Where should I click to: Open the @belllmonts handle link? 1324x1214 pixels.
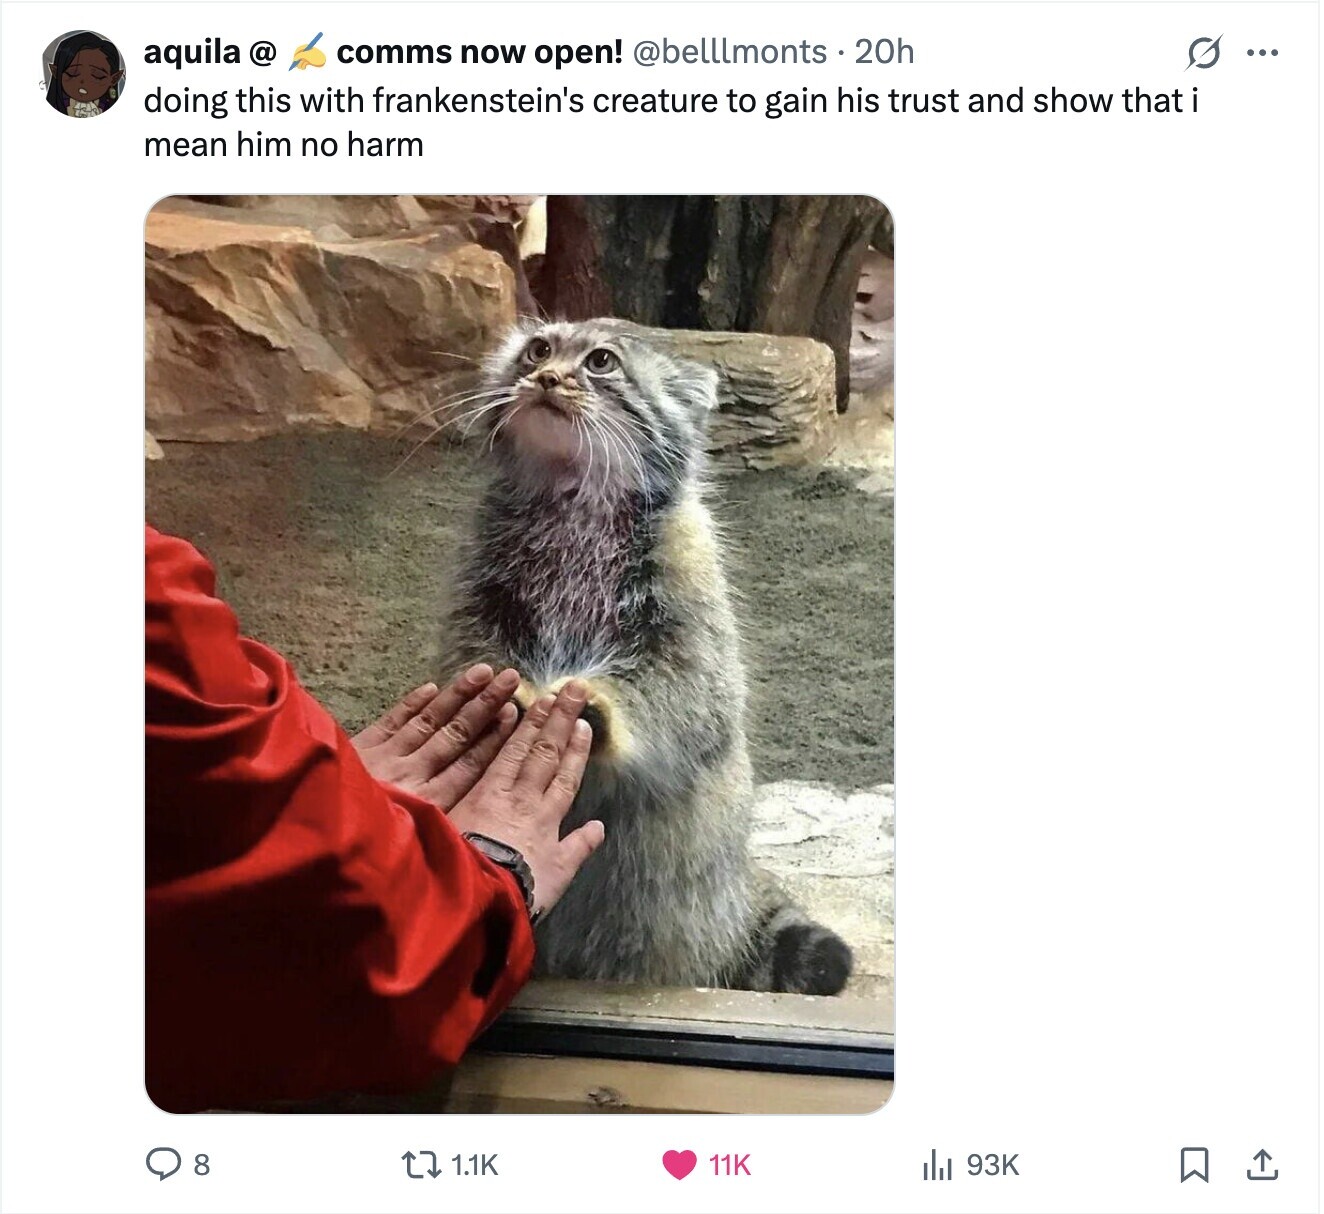[x=730, y=52]
